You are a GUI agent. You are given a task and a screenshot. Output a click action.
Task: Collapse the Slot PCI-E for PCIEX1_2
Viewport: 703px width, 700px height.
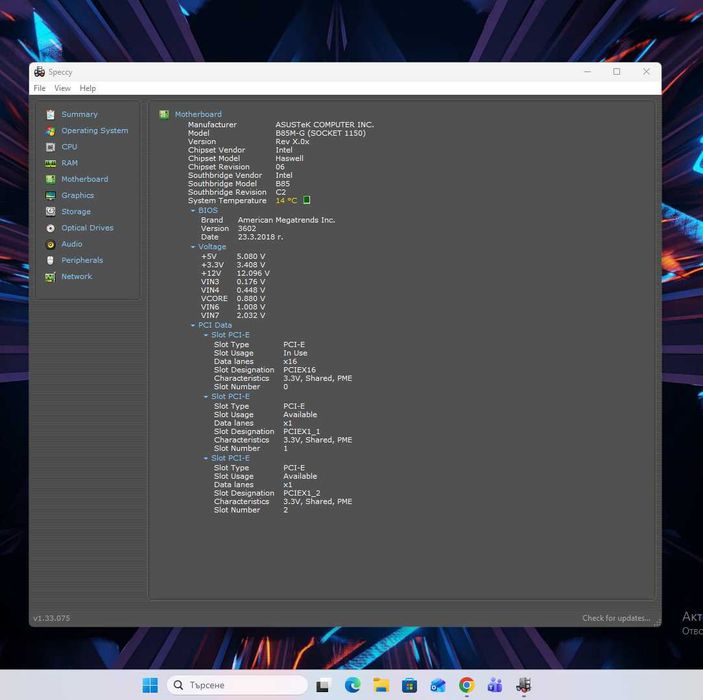pyautogui.click(x=206, y=458)
